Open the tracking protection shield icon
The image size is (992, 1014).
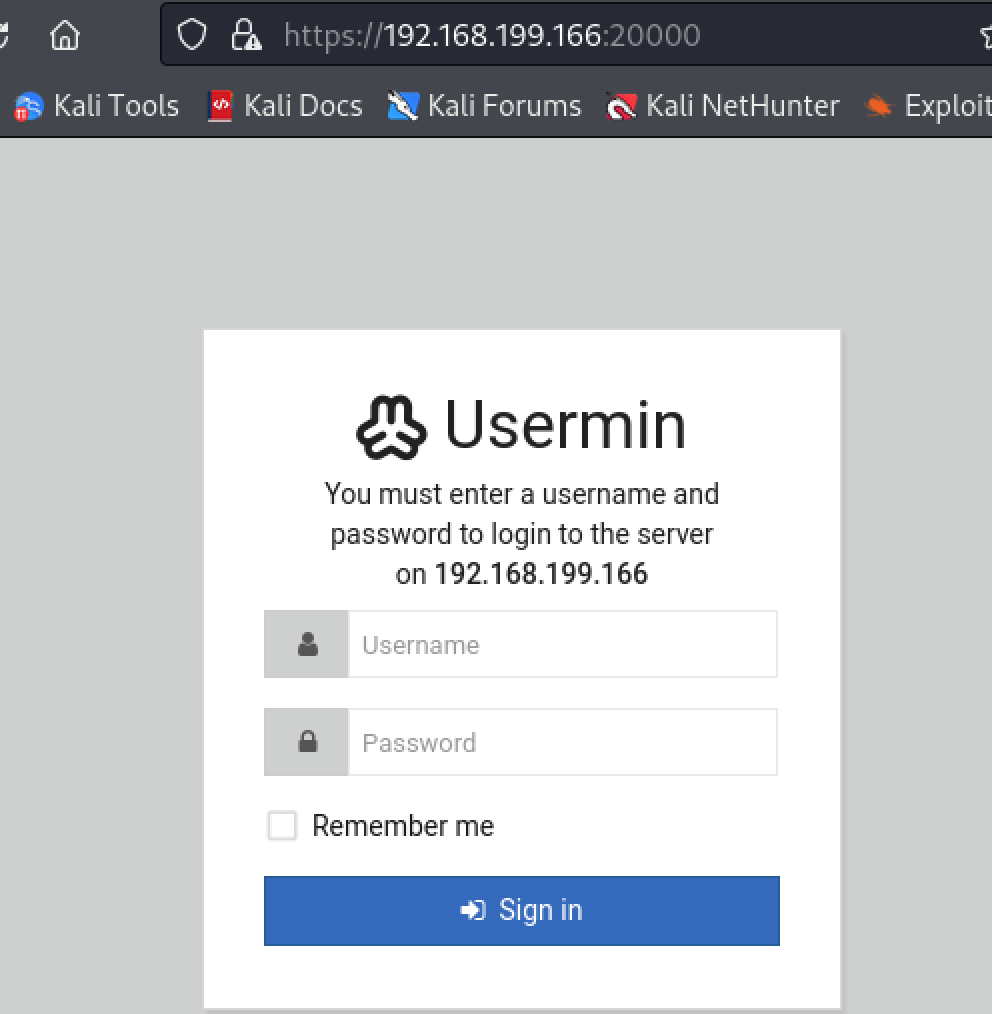coord(191,36)
